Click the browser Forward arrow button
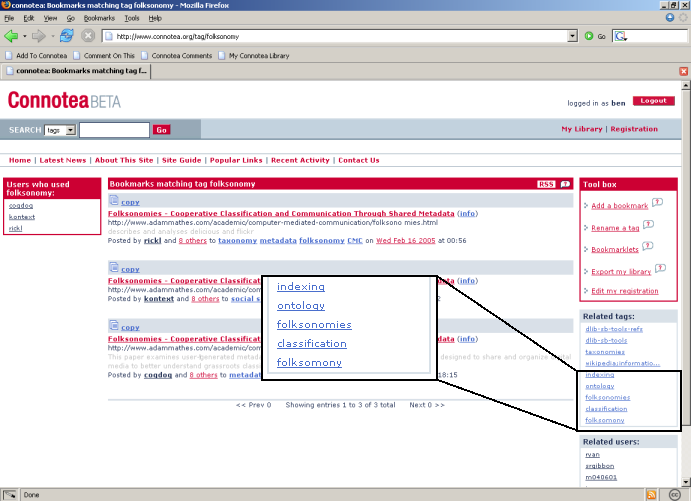This screenshot has width=691, height=501. click(39, 36)
